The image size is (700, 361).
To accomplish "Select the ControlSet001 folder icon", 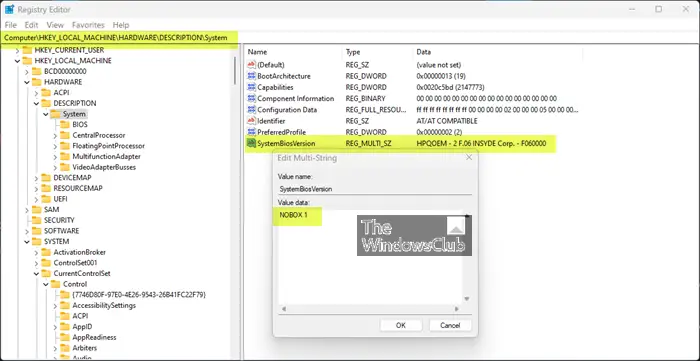I will [x=46, y=263].
